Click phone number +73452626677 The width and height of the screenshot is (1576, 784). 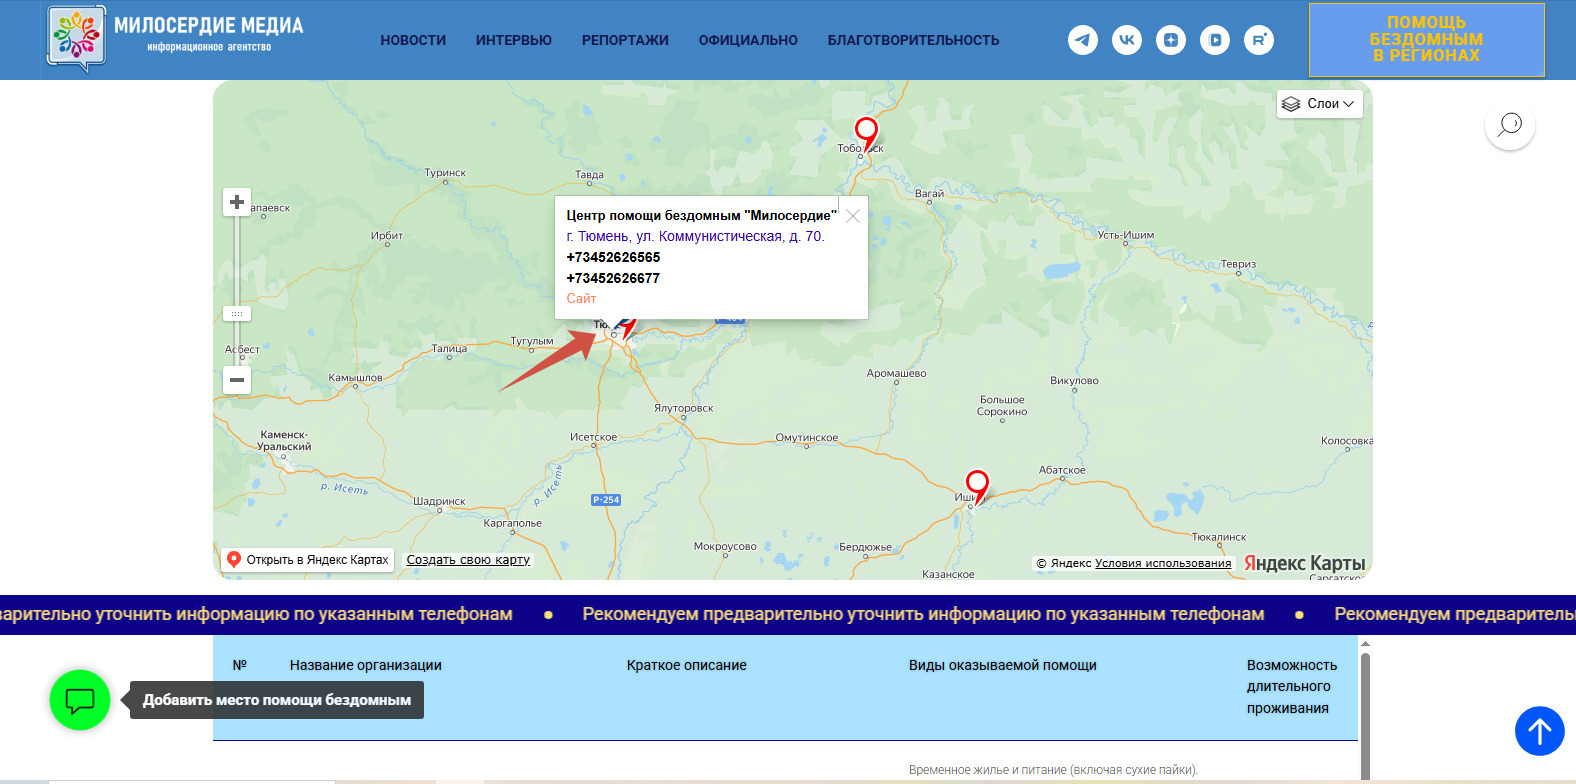pyautogui.click(x=613, y=279)
